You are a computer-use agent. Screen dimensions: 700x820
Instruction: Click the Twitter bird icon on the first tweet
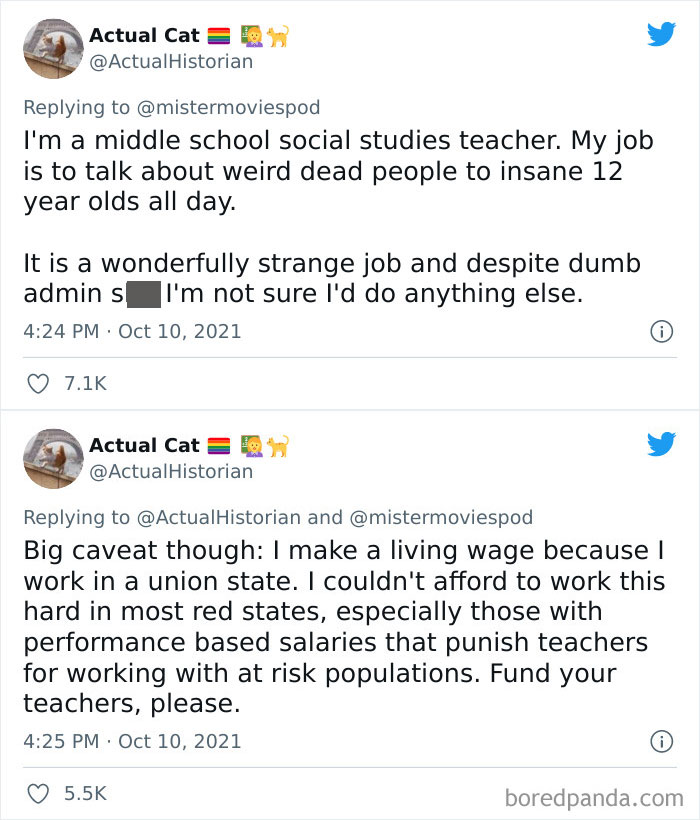click(x=661, y=33)
